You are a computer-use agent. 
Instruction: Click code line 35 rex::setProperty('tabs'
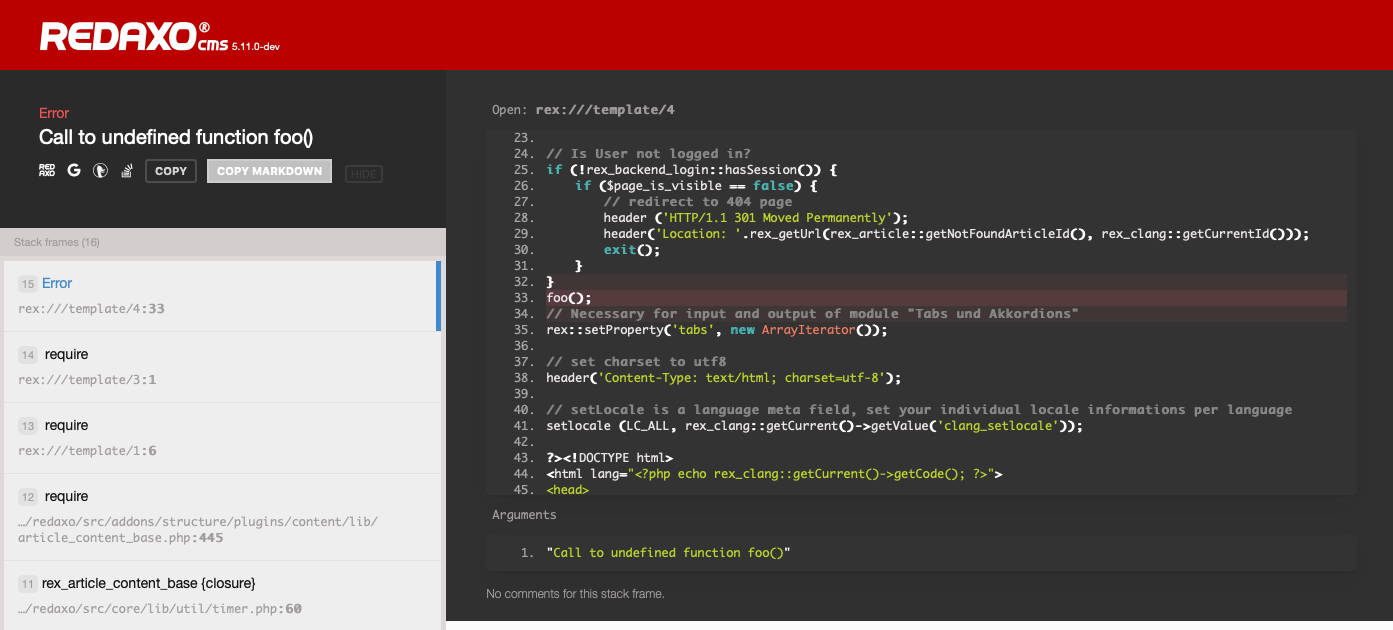[716, 330]
